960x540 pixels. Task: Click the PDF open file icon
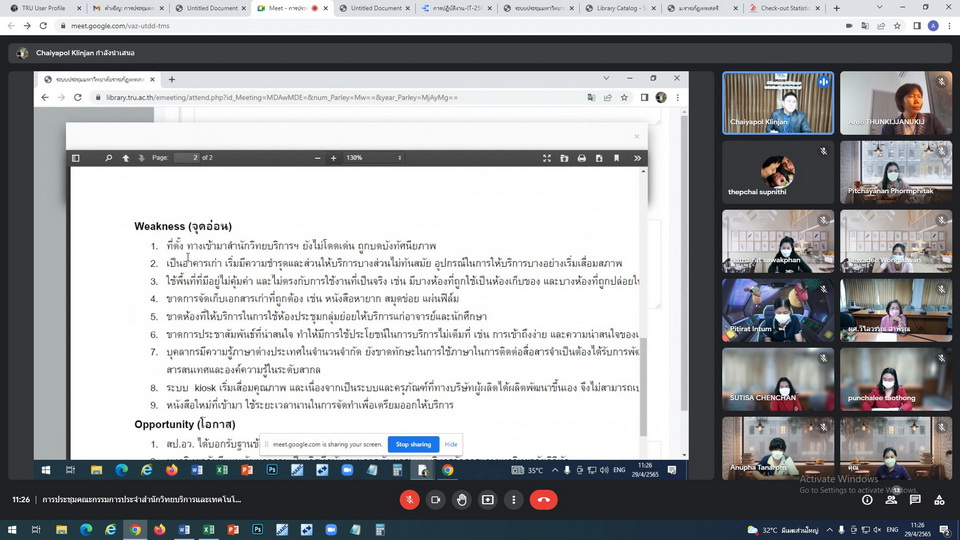pyautogui.click(x=564, y=158)
